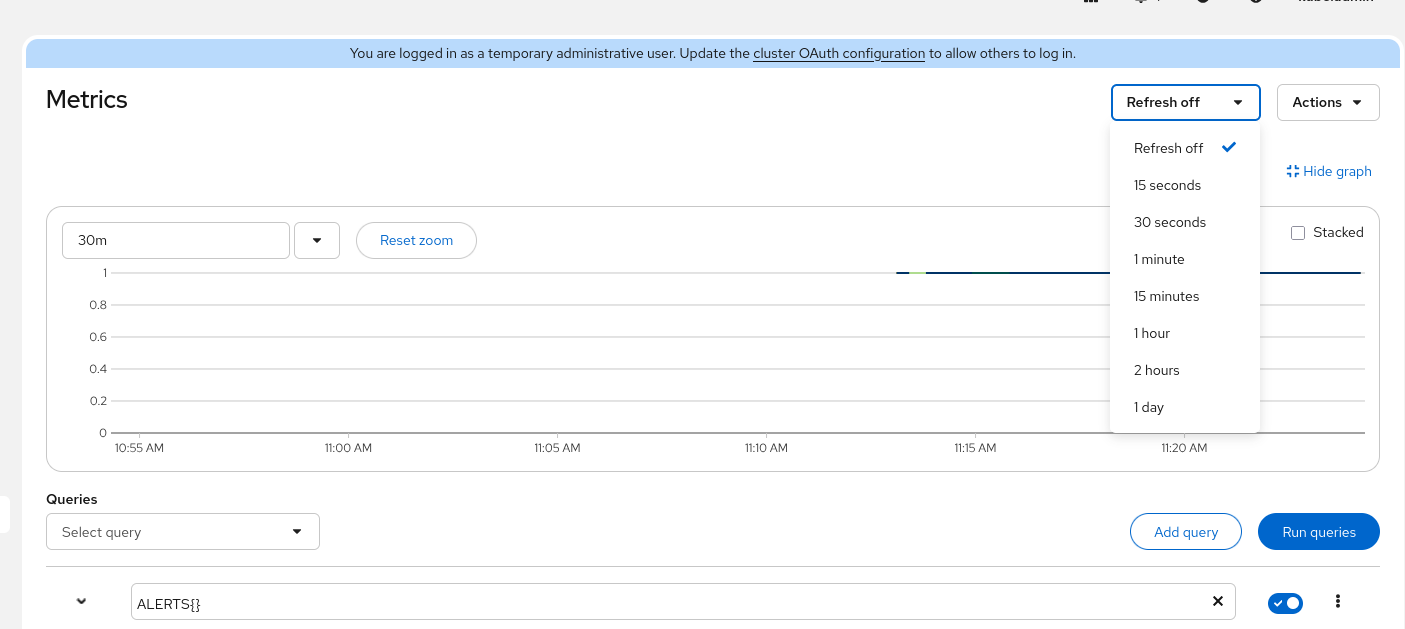1405x629 pixels.
Task: Enable the Stacked checkbox
Action: click(x=1298, y=233)
